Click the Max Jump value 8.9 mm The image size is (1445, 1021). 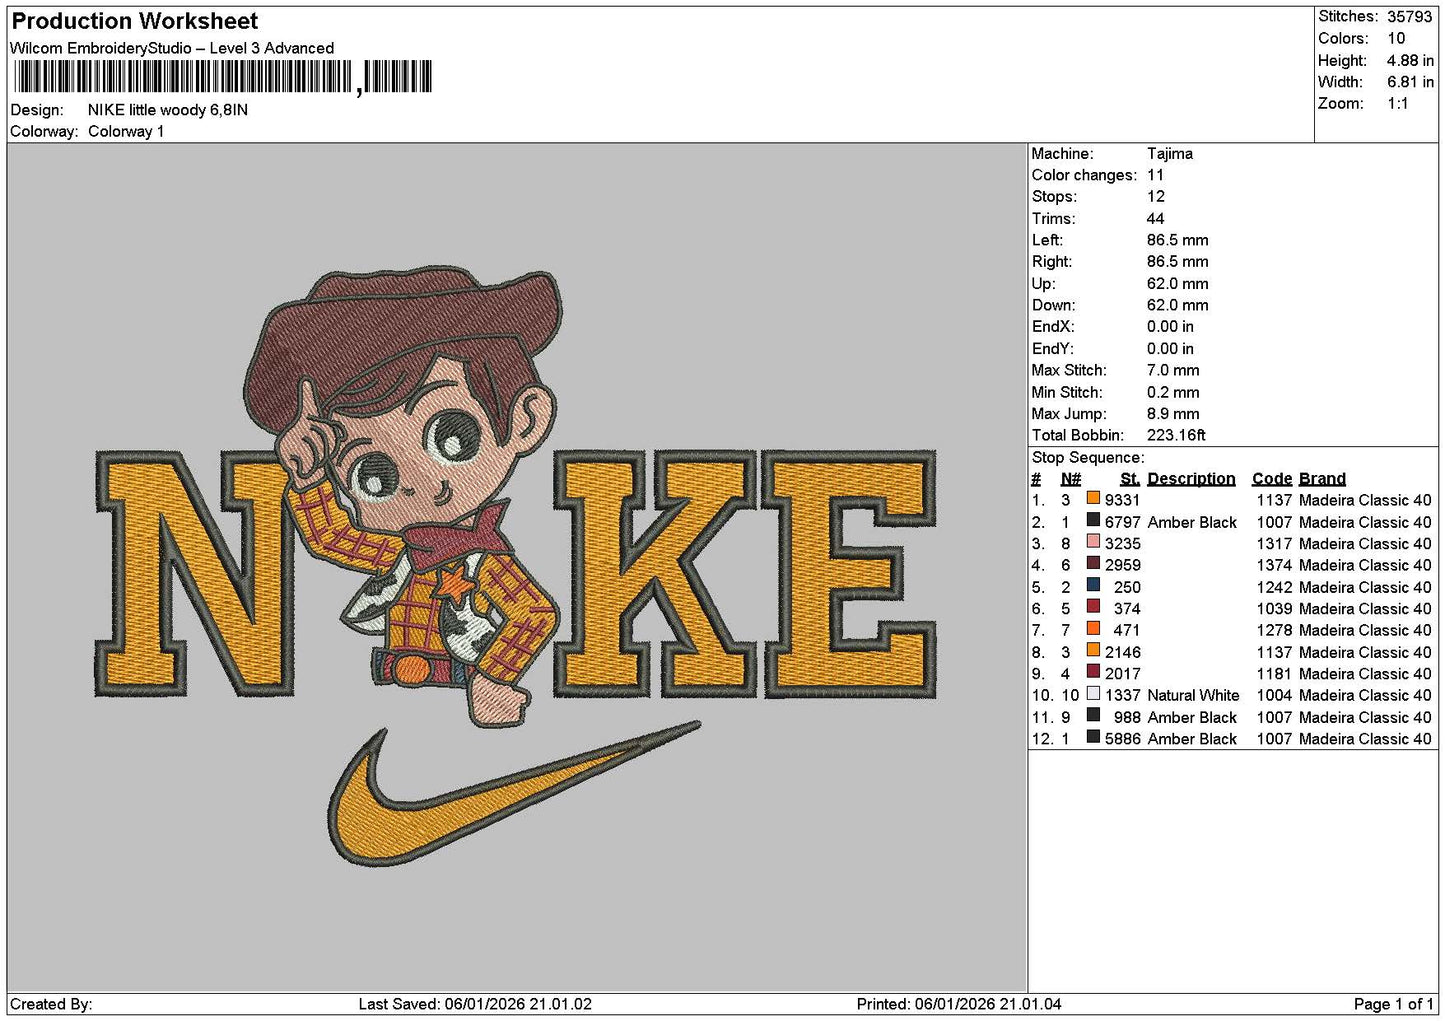coord(1173,414)
